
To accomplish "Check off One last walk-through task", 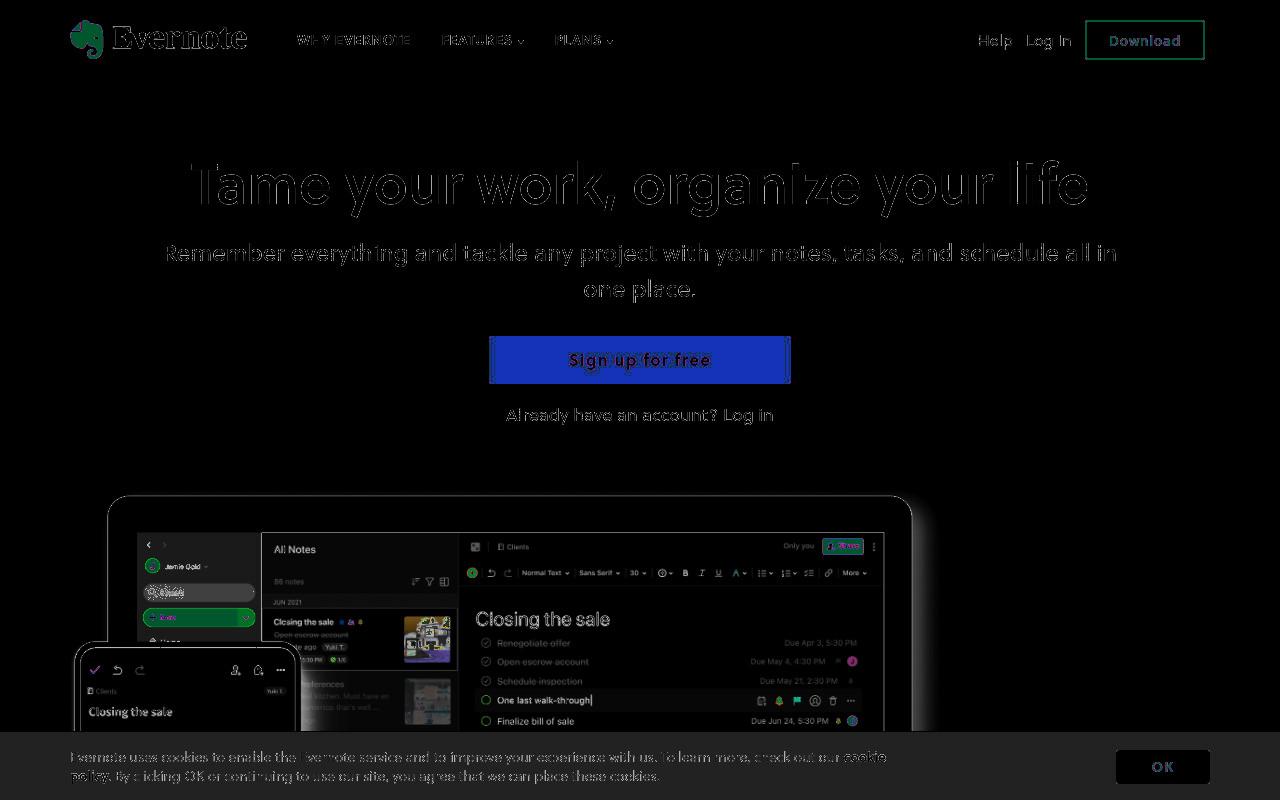I will coord(486,700).
